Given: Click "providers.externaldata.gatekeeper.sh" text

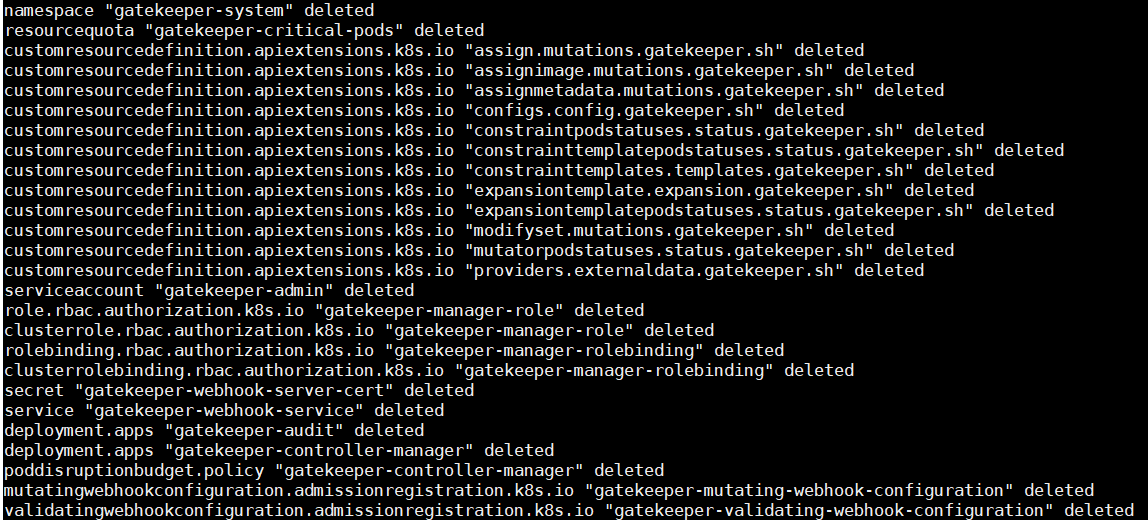Looking at the screenshot, I should point(655,270).
